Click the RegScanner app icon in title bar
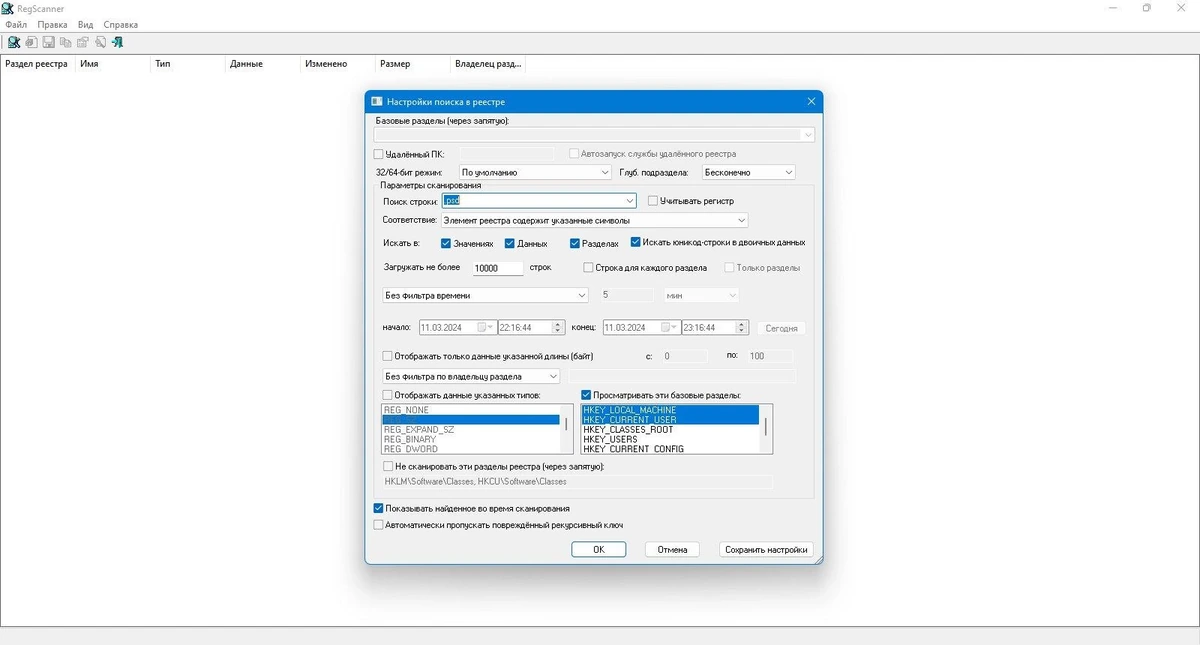Screen dimensions: 1200x645 8,8
